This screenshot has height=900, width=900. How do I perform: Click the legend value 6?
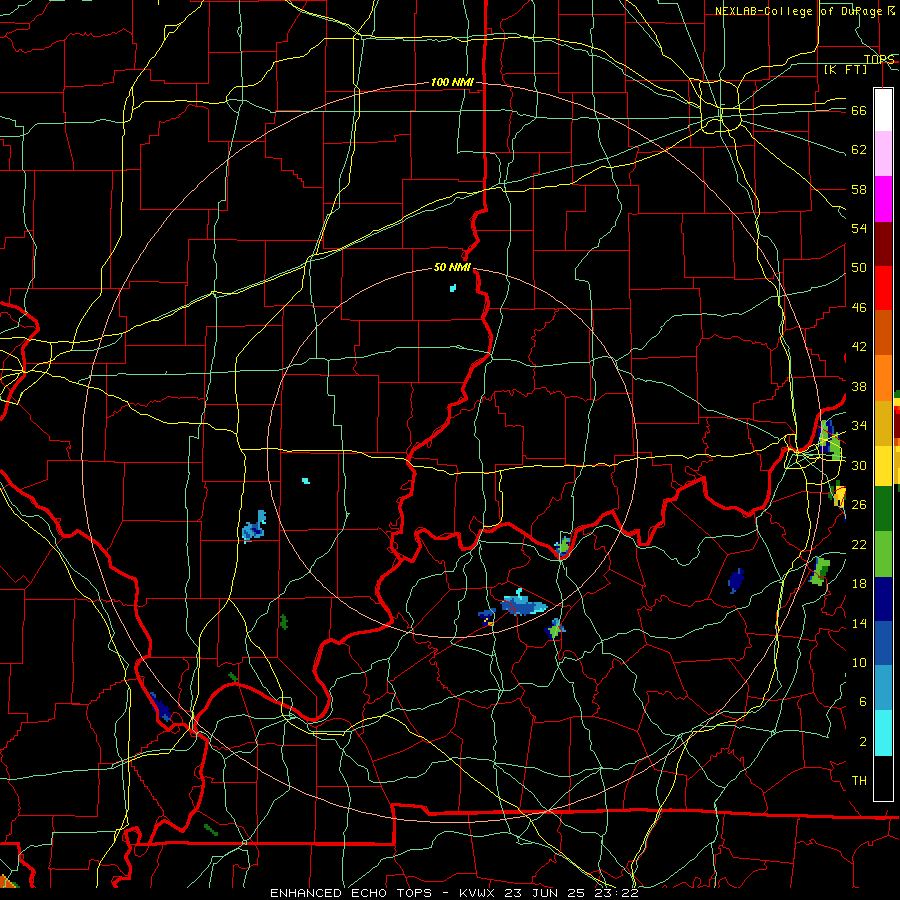coord(863,702)
